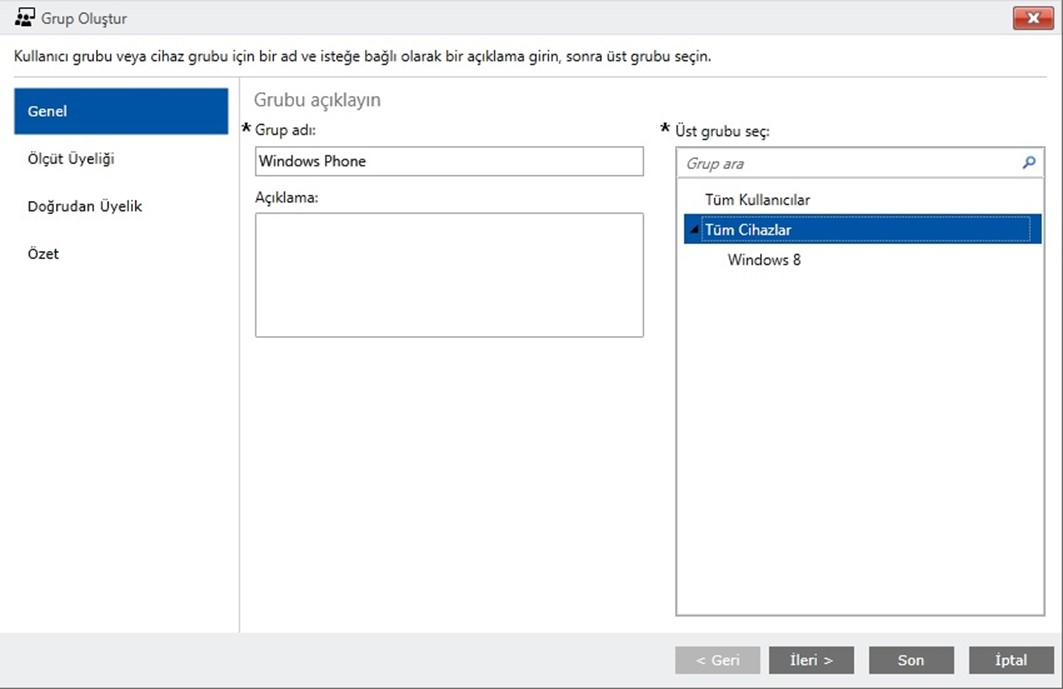Open the Genel wizard step
Image resolution: width=1063 pixels, height=689 pixels.
click(x=121, y=111)
